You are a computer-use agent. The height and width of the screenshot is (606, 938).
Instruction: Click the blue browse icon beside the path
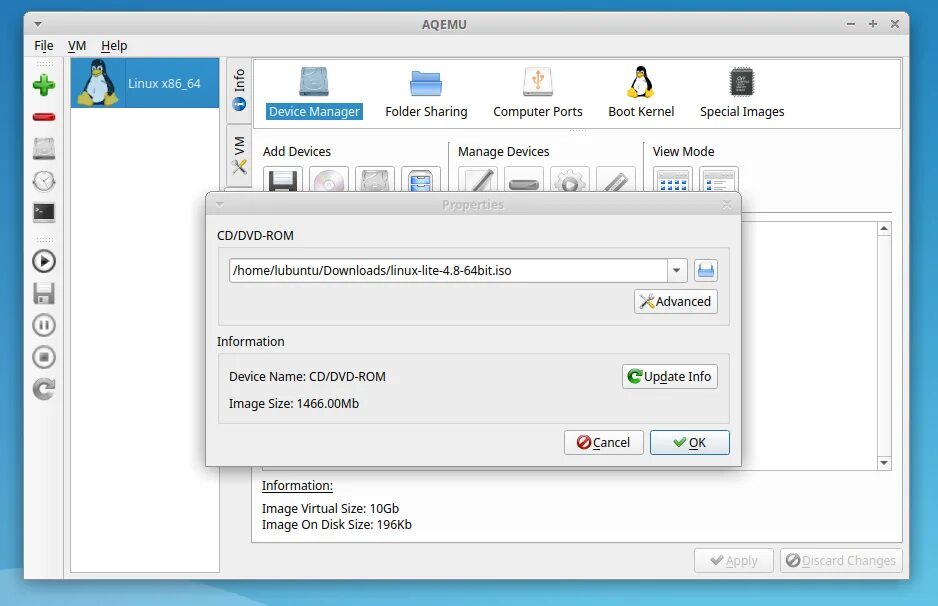706,270
